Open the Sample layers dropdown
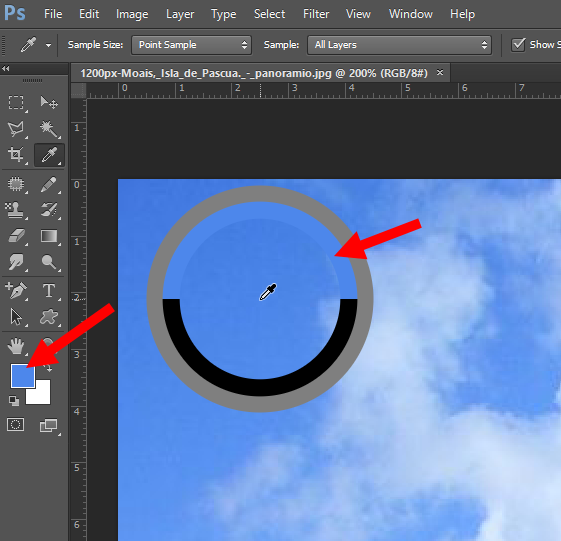Viewport: 561px width, 541px height. [x=399, y=45]
